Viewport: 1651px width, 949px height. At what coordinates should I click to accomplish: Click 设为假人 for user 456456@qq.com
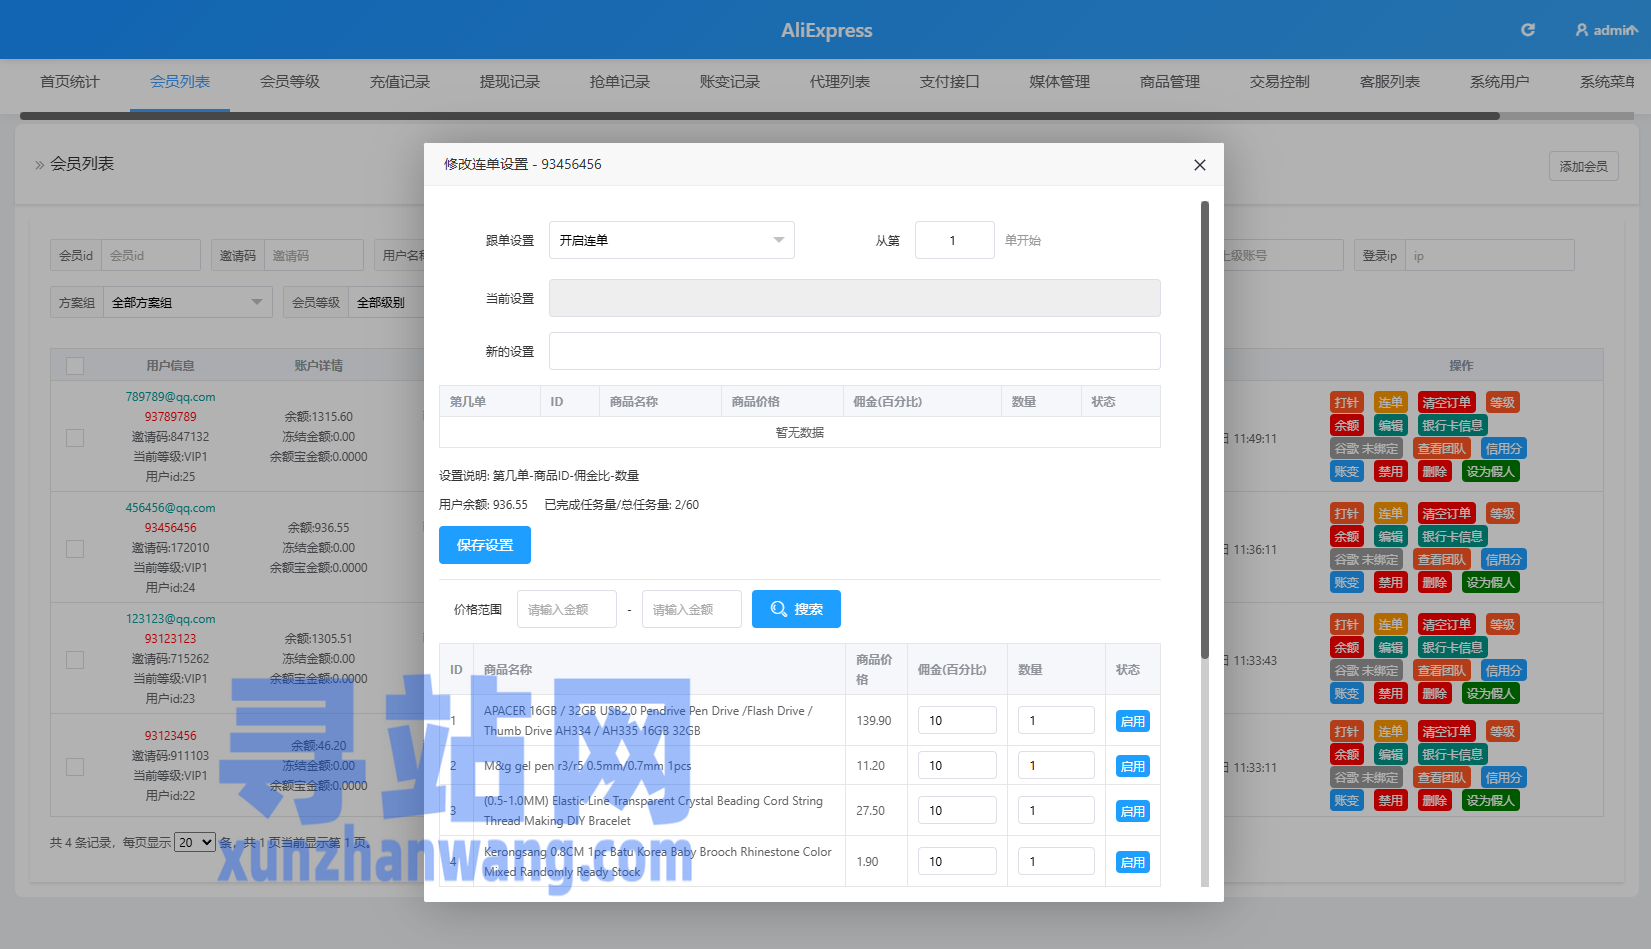(1491, 582)
